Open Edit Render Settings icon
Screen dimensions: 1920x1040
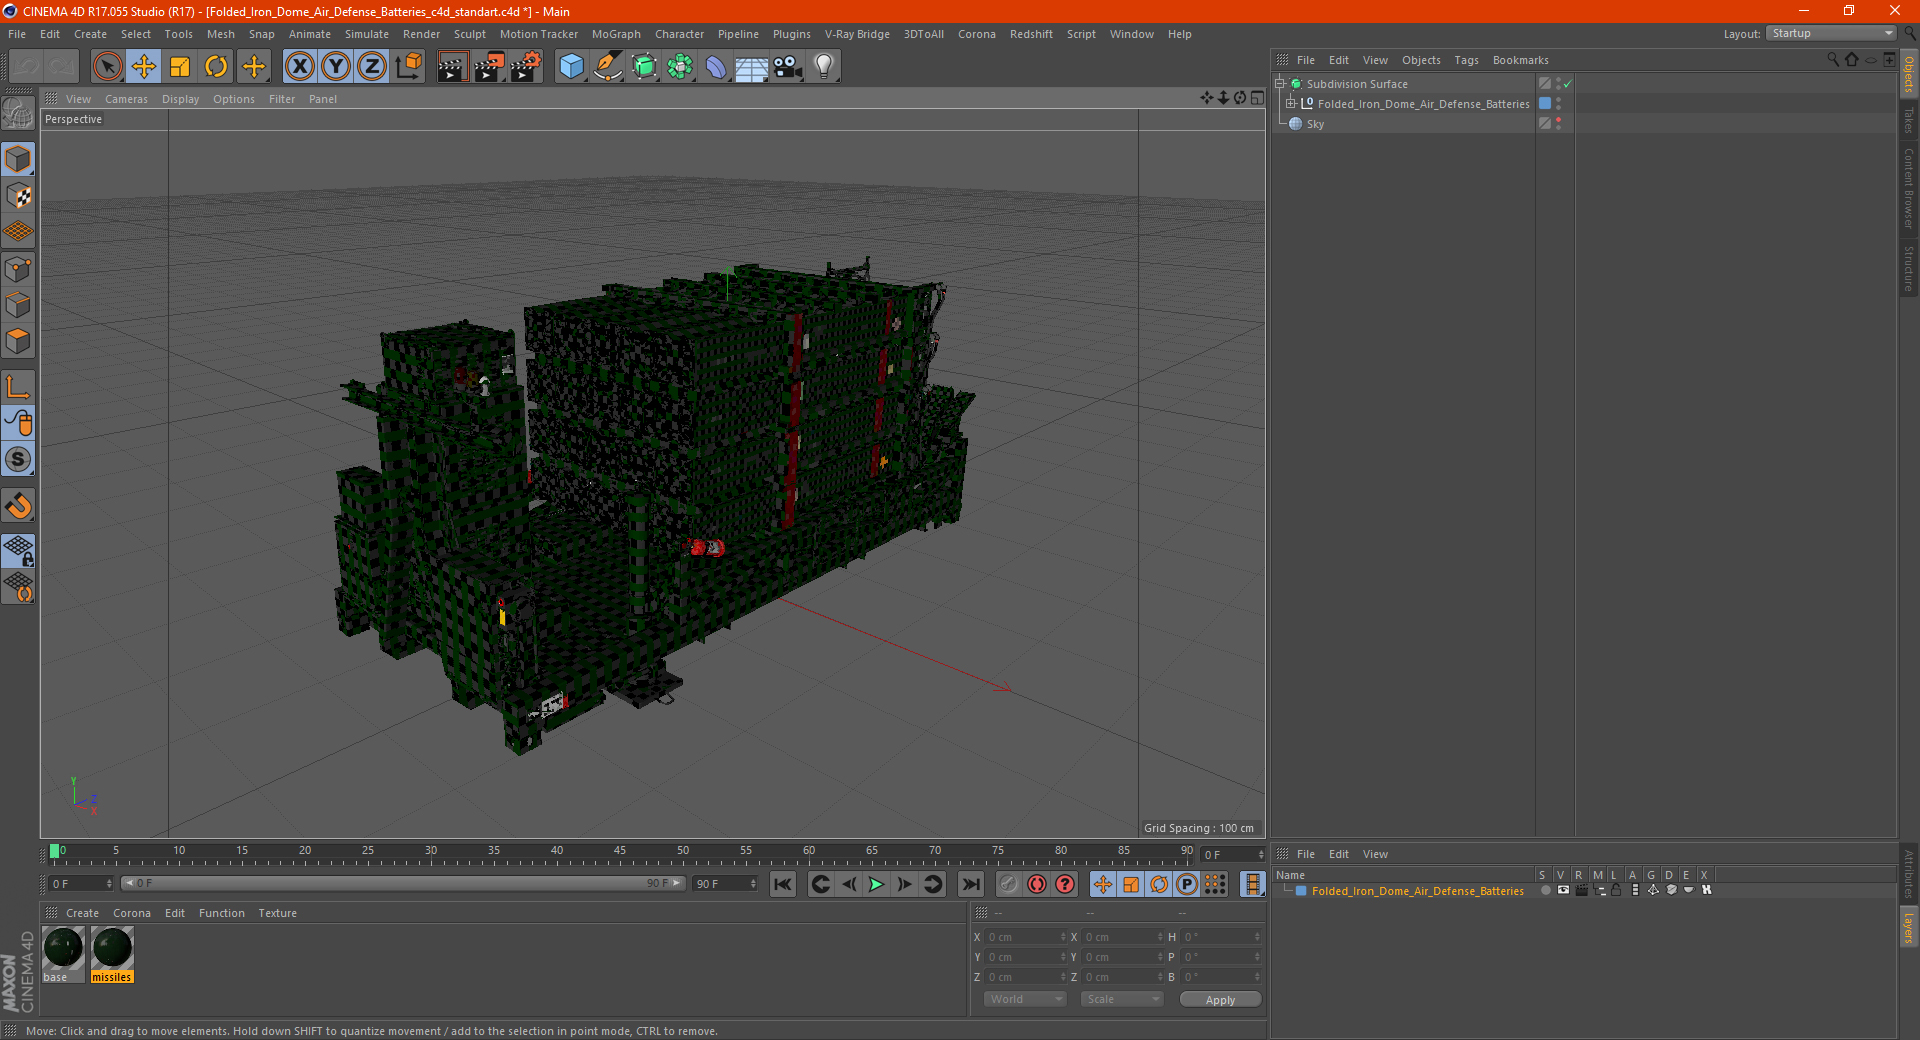click(x=526, y=67)
